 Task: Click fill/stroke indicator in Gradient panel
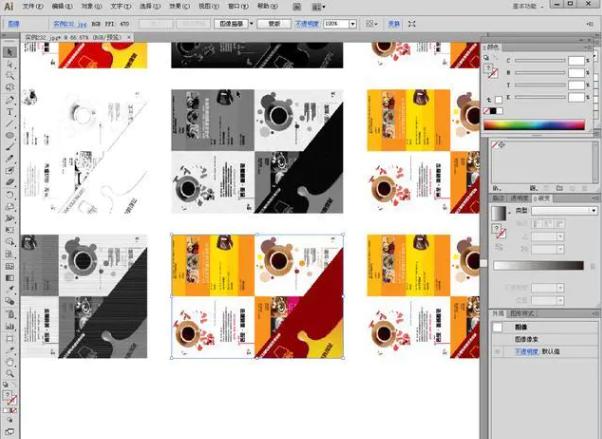pos(500,231)
